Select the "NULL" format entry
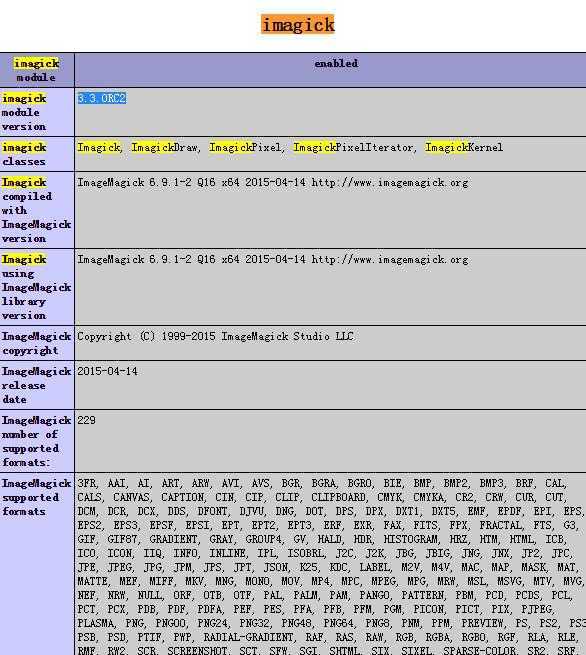 [150, 595]
